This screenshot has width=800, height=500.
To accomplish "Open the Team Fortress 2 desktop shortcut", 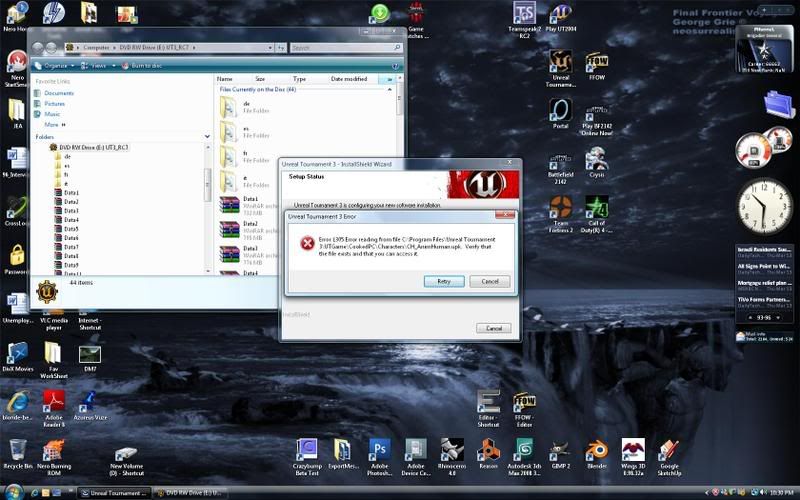I will tap(560, 215).
